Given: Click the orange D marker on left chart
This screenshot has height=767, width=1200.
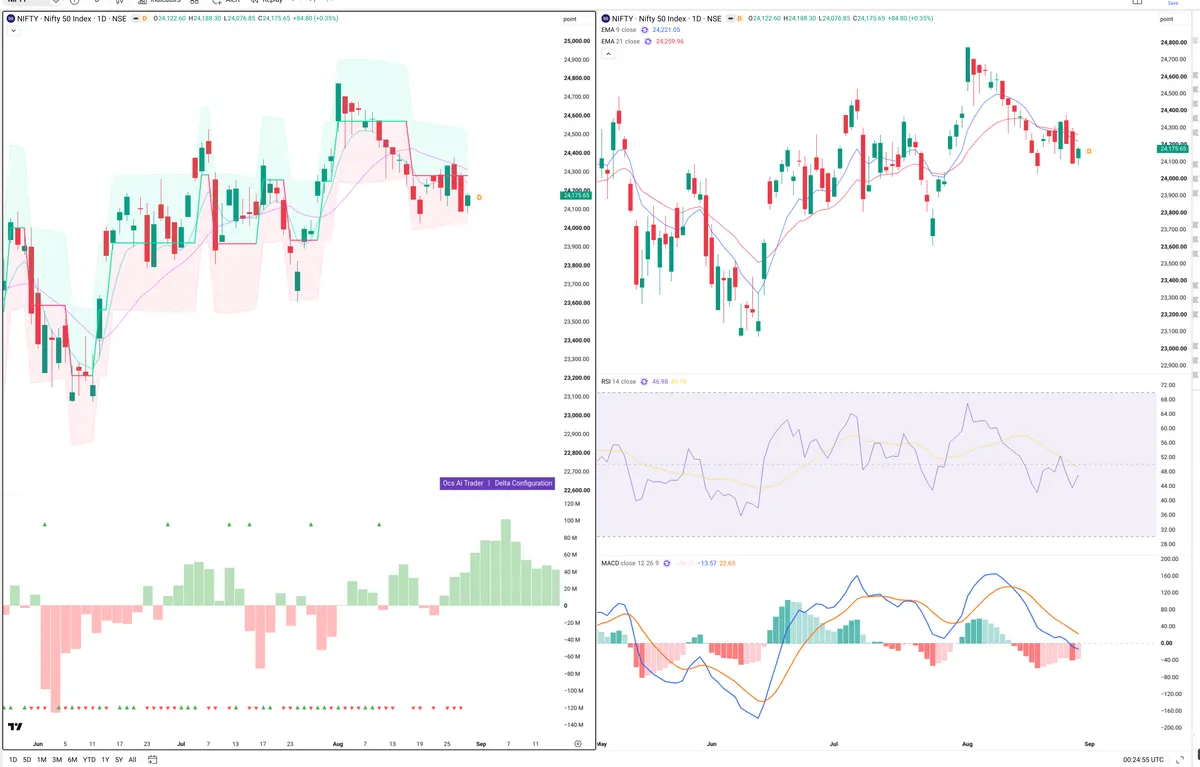Looking at the screenshot, I should pyautogui.click(x=480, y=198).
